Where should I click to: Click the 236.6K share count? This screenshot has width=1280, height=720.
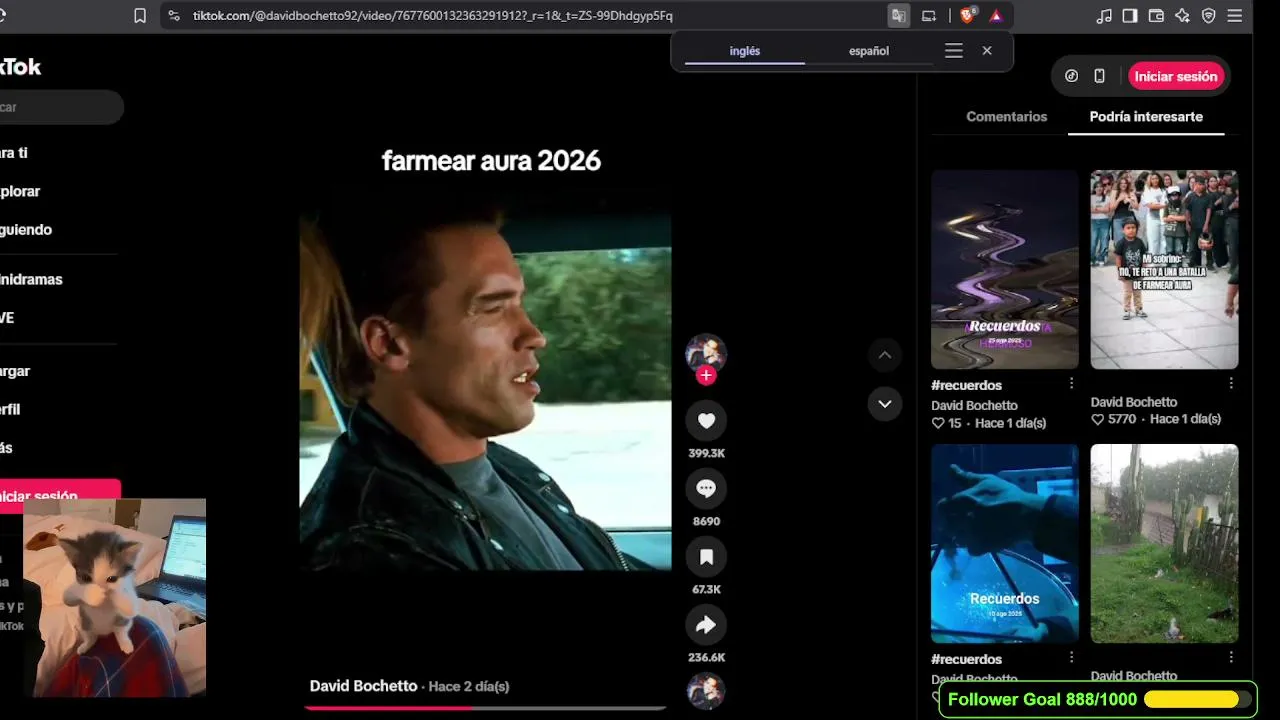click(x=706, y=657)
